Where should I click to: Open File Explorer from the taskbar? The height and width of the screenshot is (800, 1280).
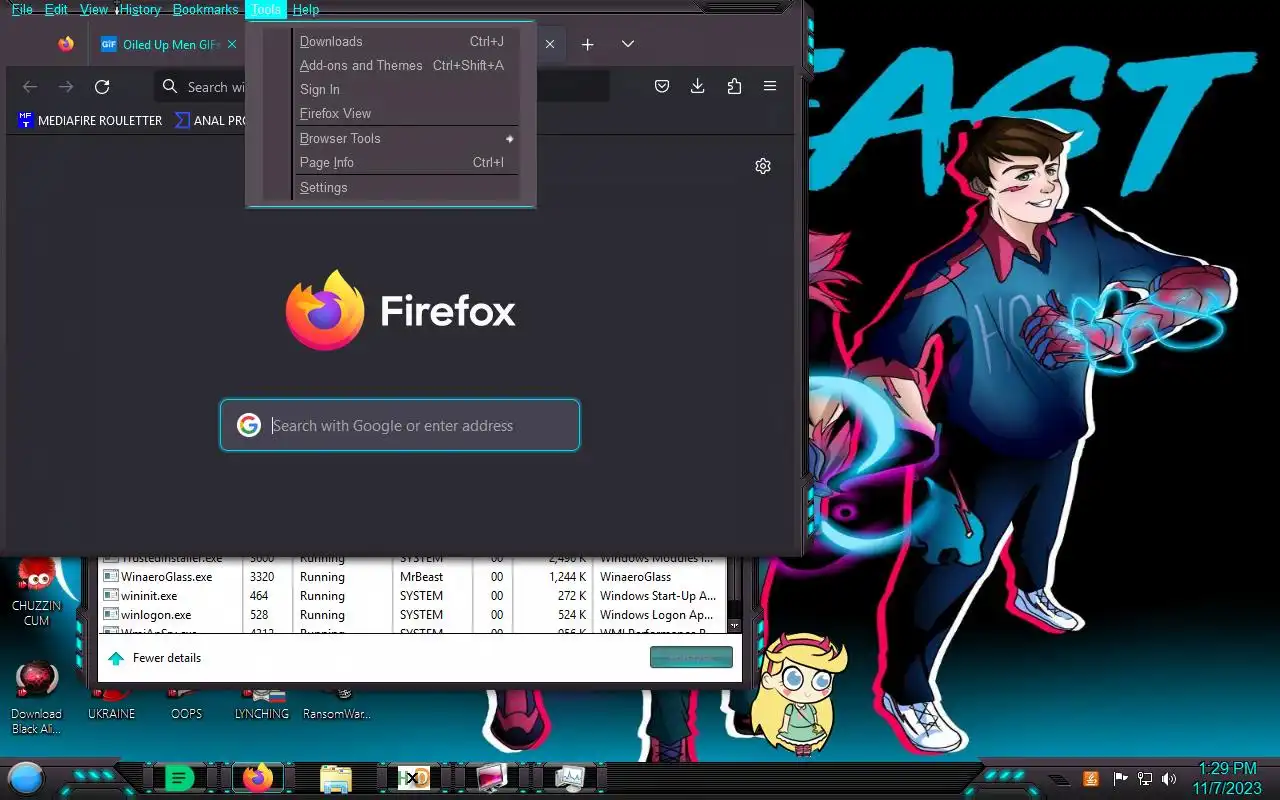coord(336,777)
